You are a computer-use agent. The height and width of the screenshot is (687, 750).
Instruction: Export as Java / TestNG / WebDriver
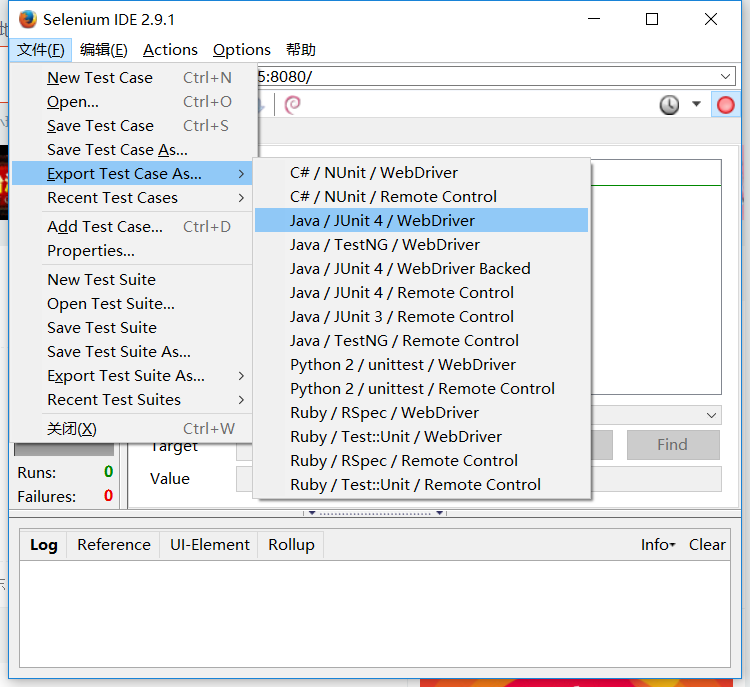(x=421, y=244)
